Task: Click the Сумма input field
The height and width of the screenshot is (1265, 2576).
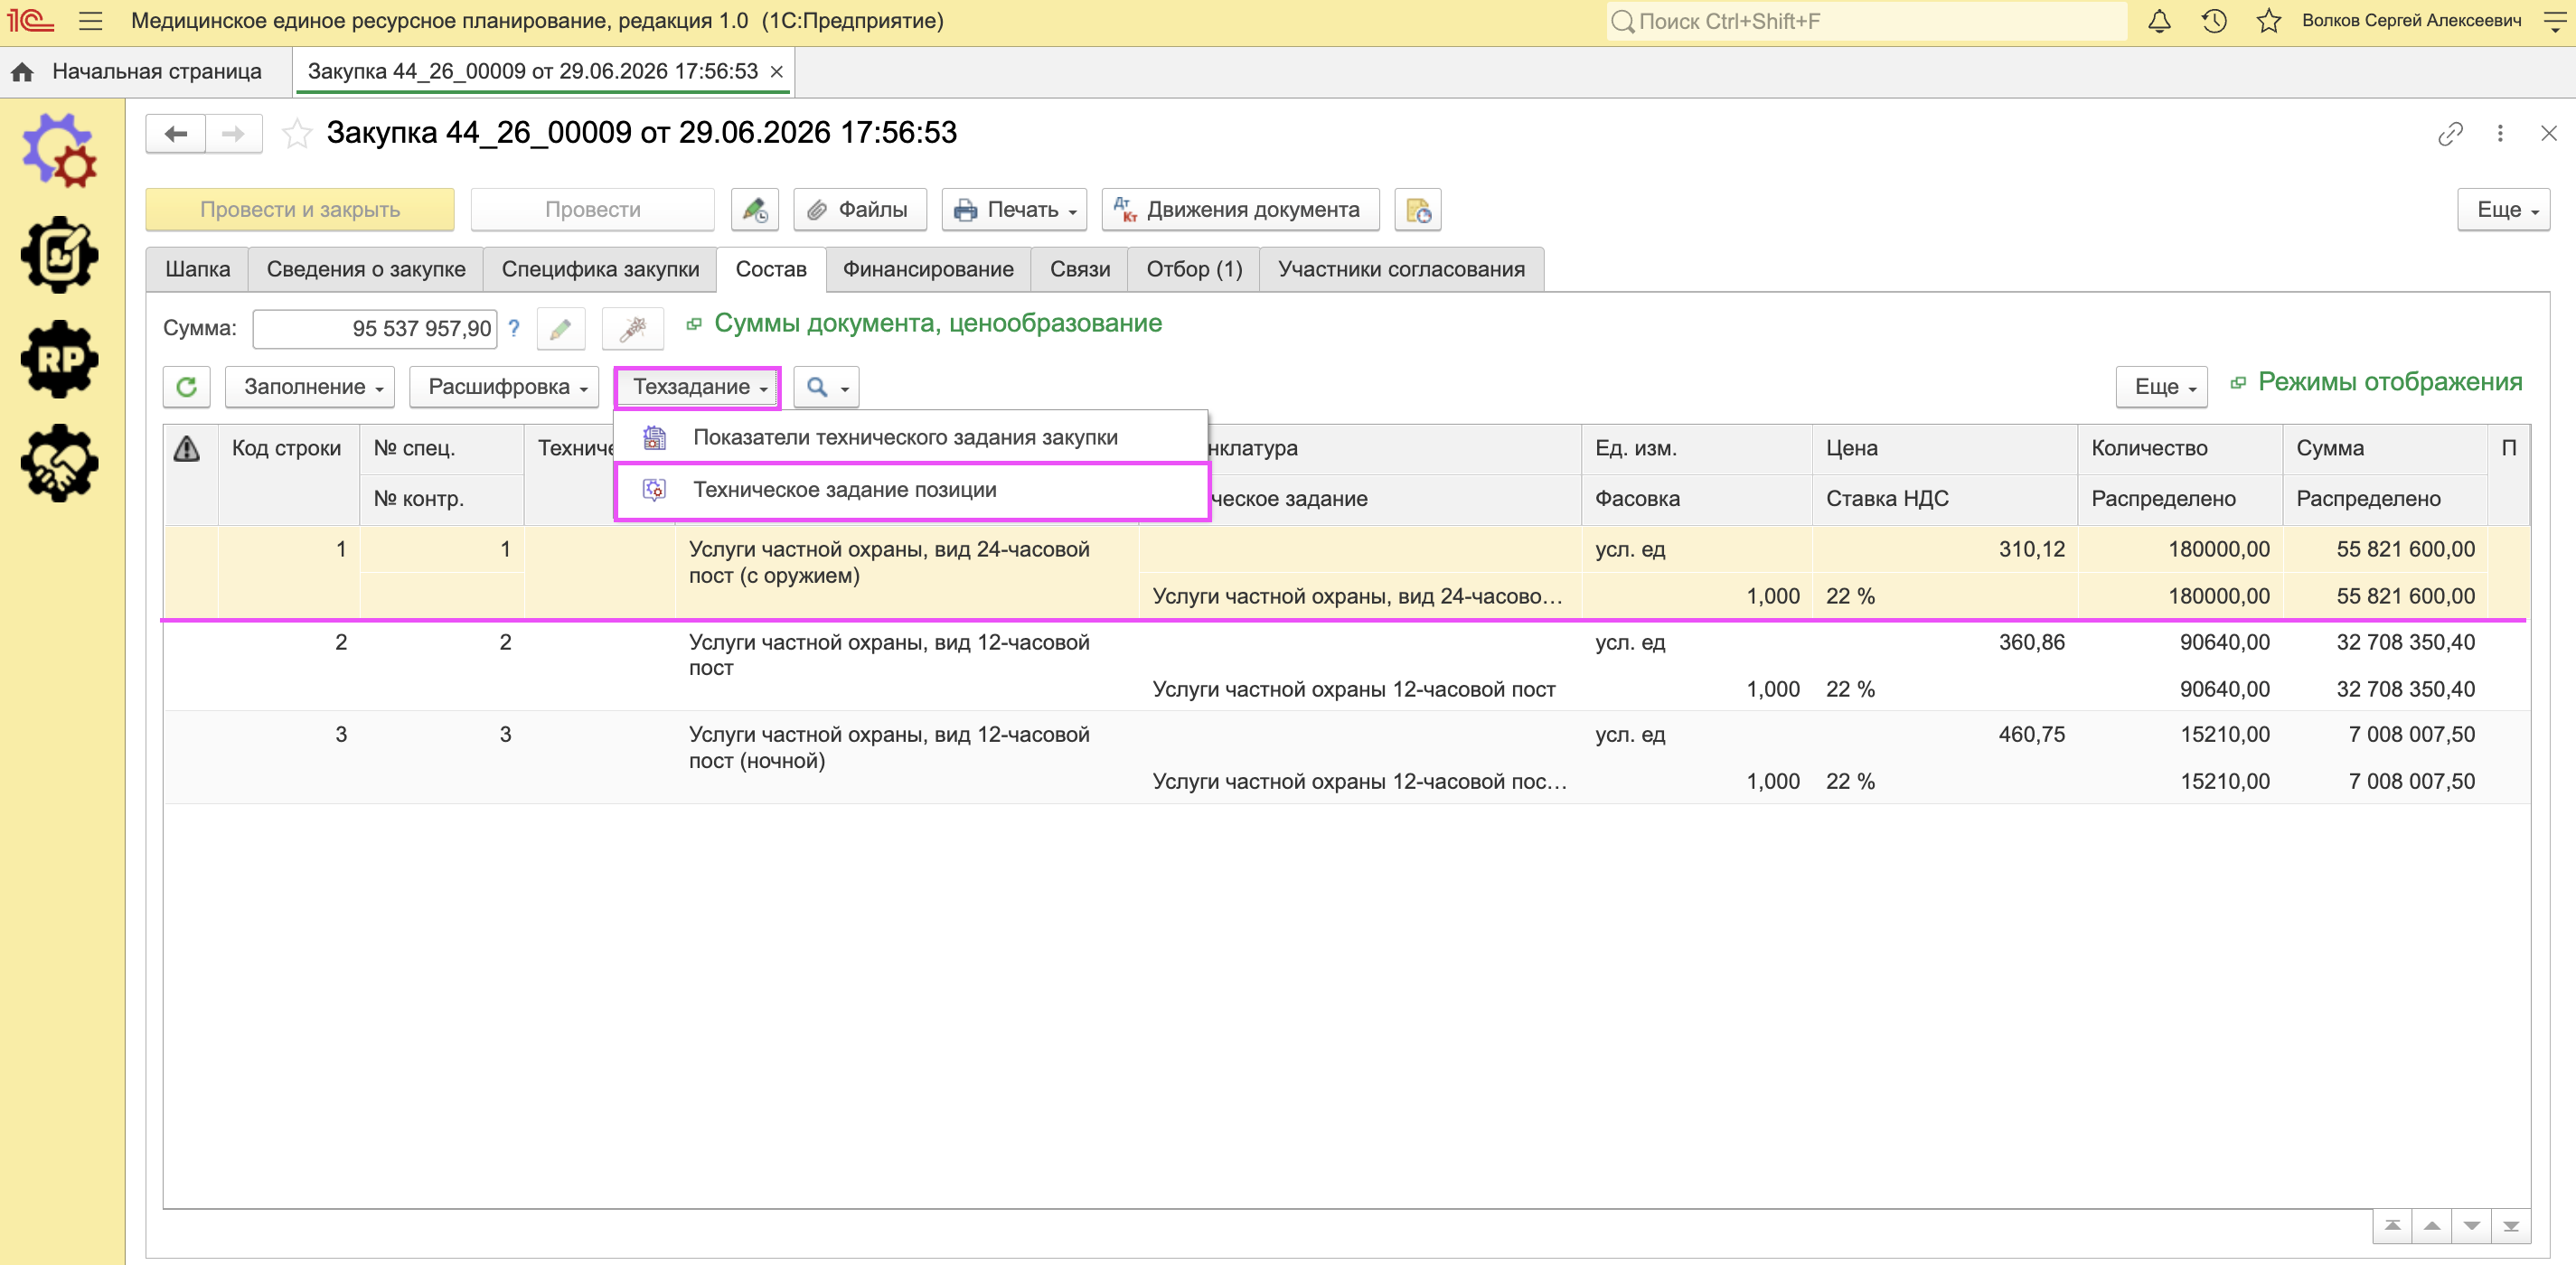Action: tap(374, 329)
